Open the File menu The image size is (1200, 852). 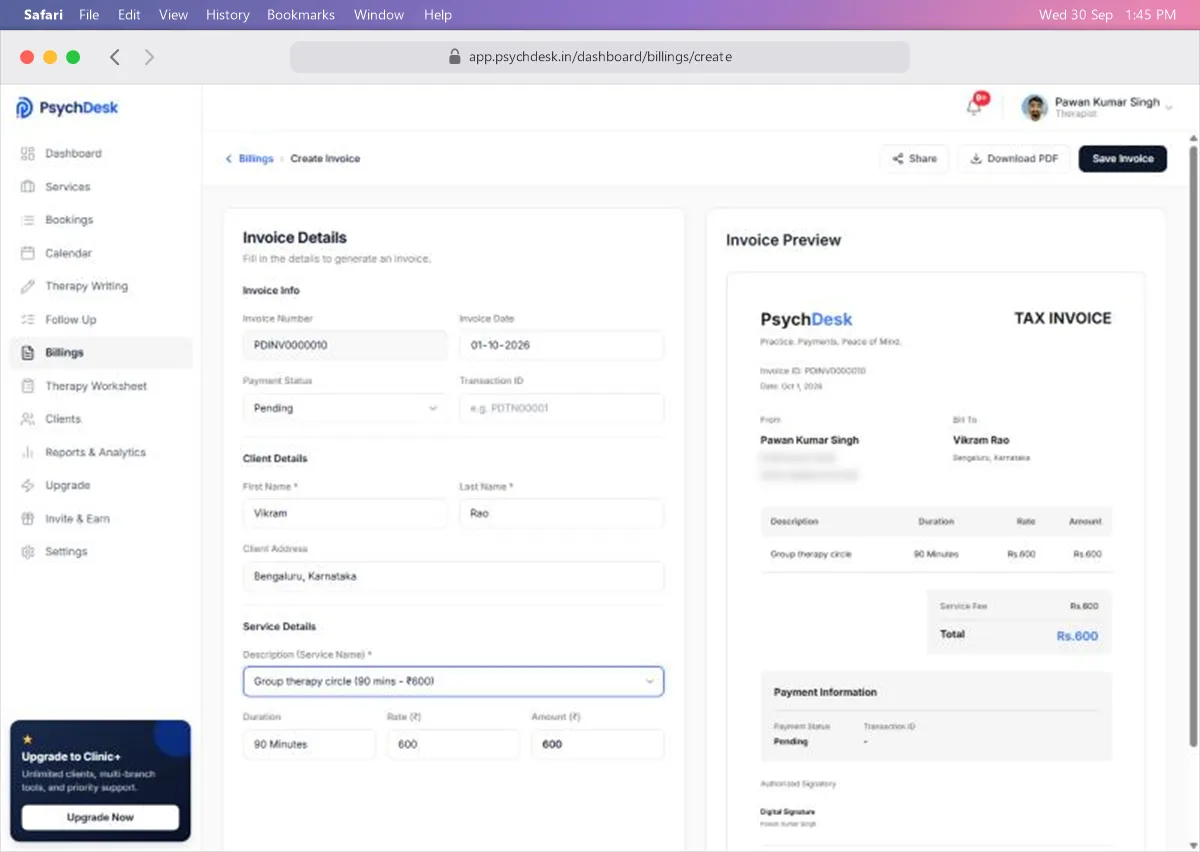pos(89,15)
